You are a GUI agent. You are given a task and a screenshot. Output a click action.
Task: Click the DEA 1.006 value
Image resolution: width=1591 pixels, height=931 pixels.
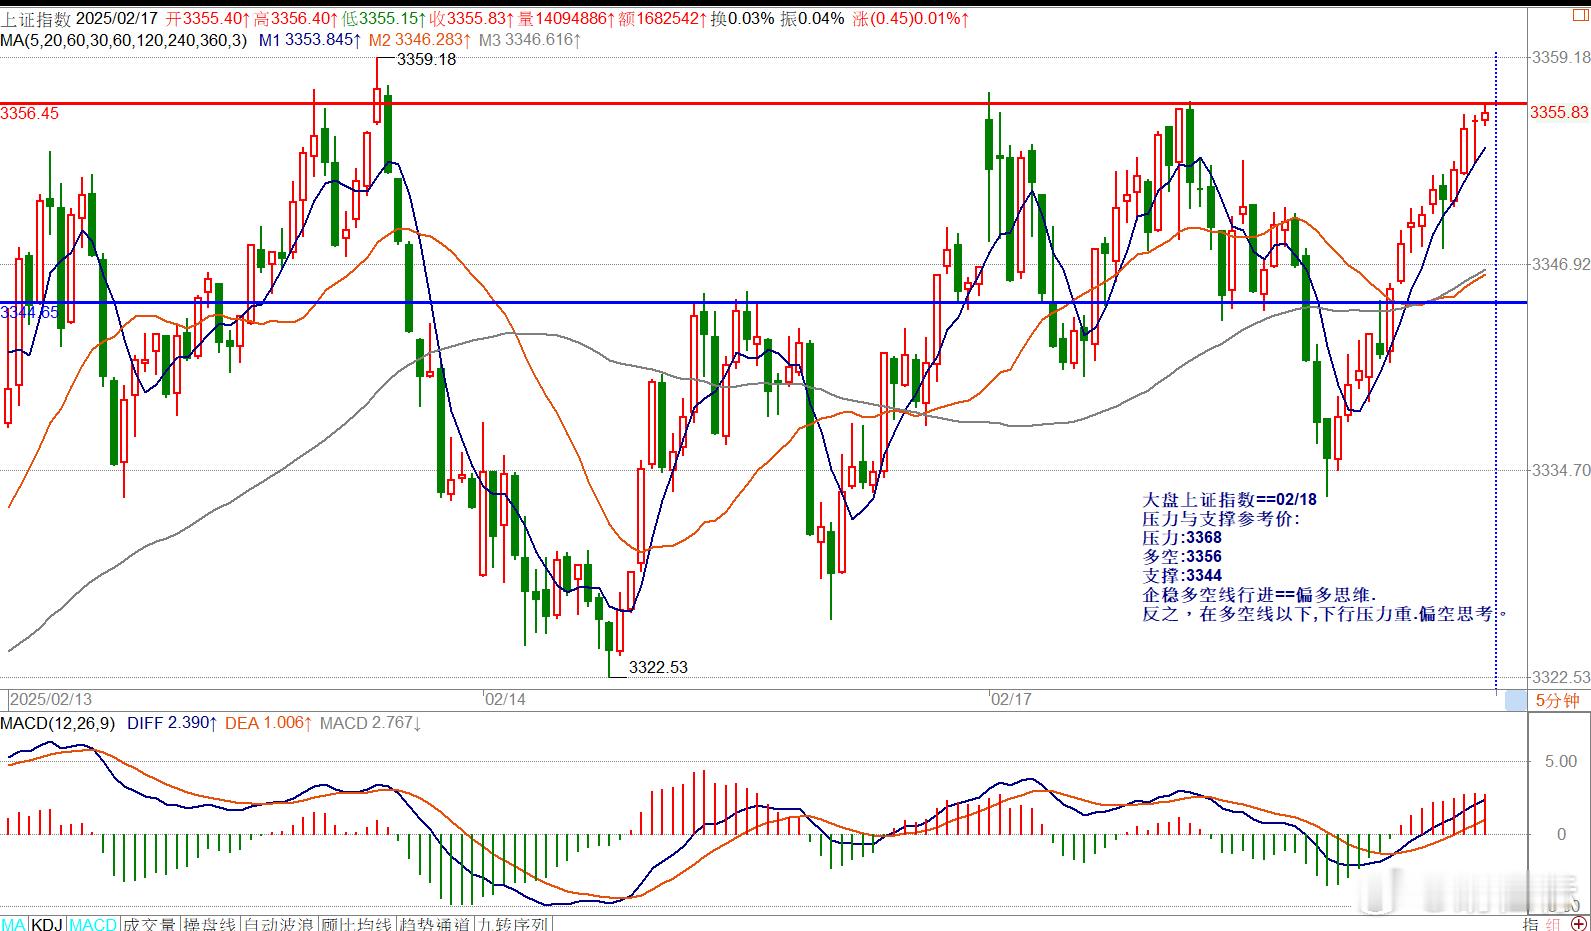point(269,722)
